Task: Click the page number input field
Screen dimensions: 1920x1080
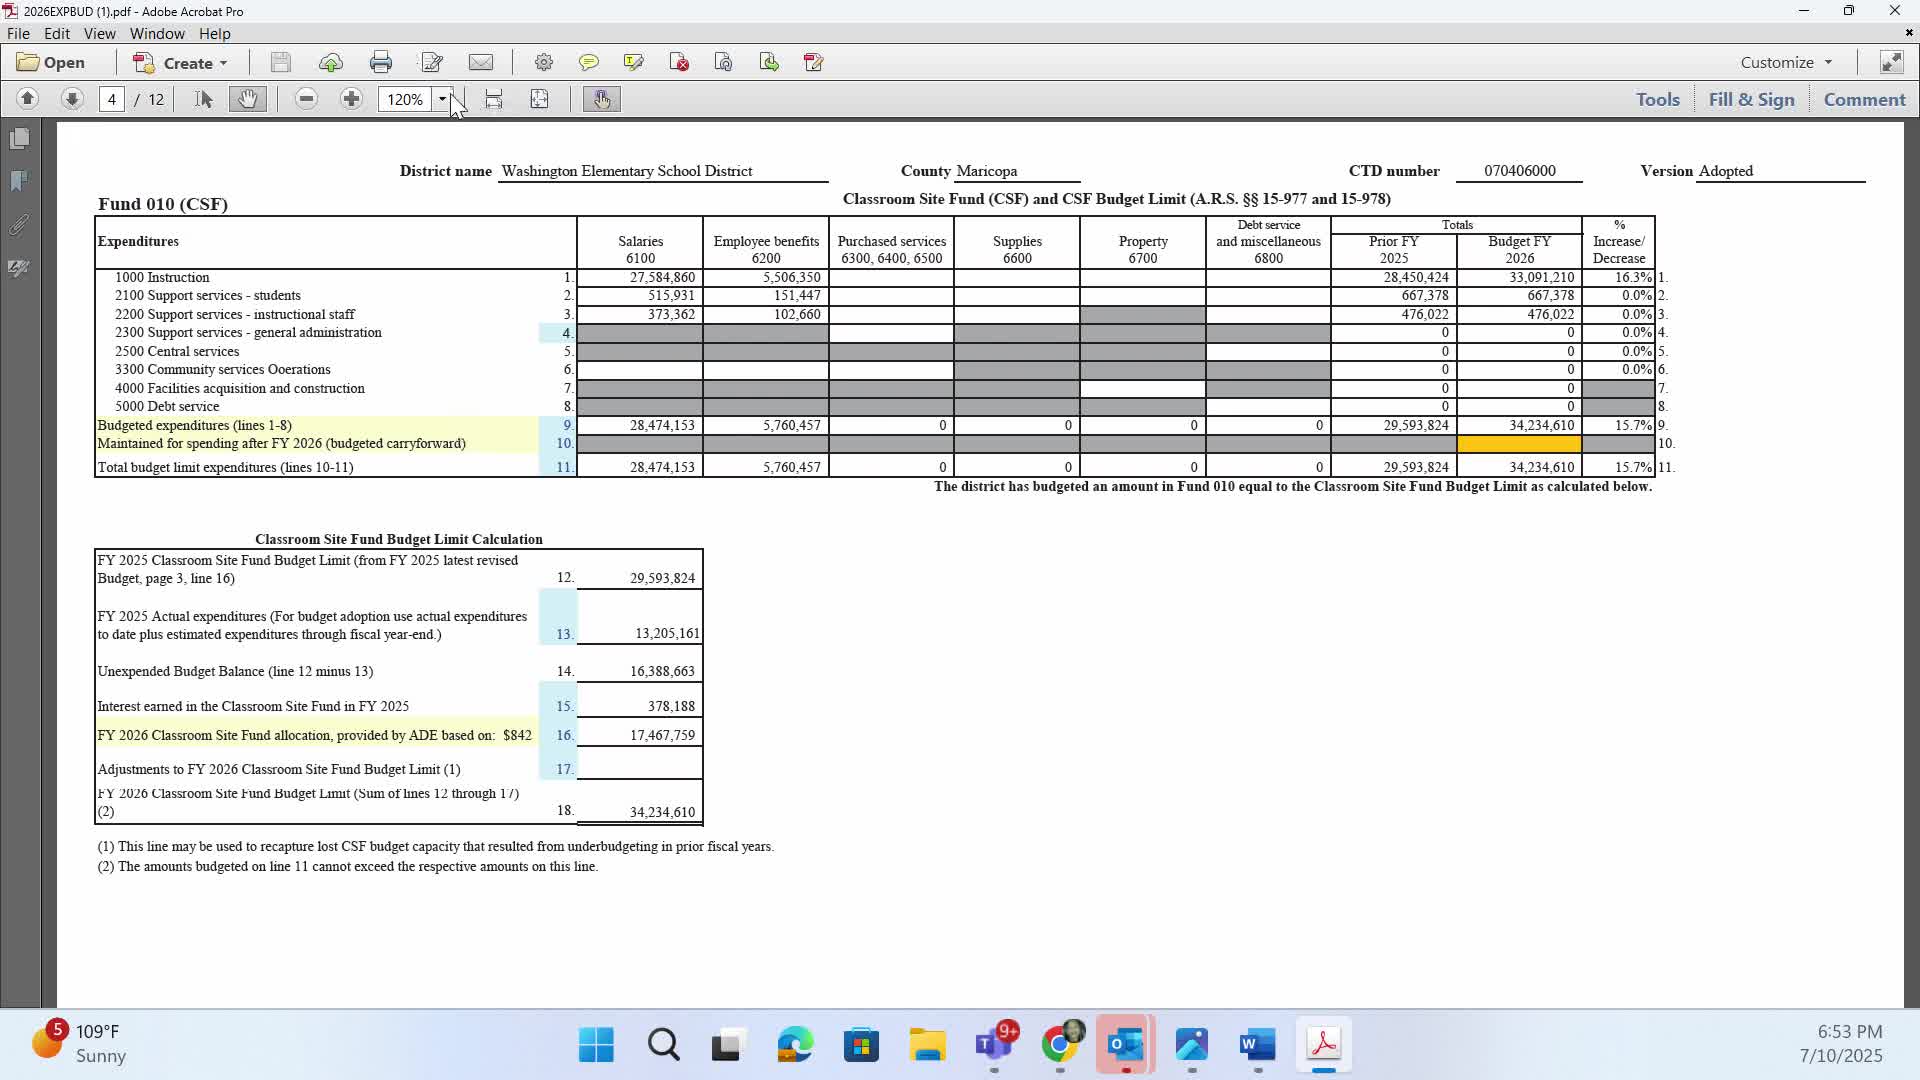Action: coord(112,99)
